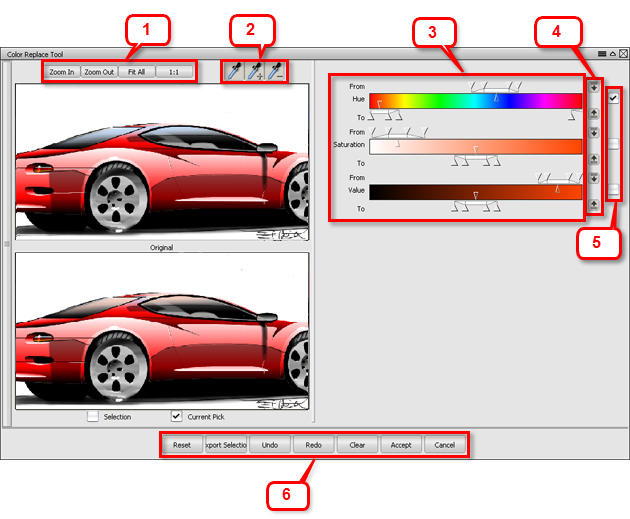Click the left-edge panel grip handle

[x=6, y=244]
